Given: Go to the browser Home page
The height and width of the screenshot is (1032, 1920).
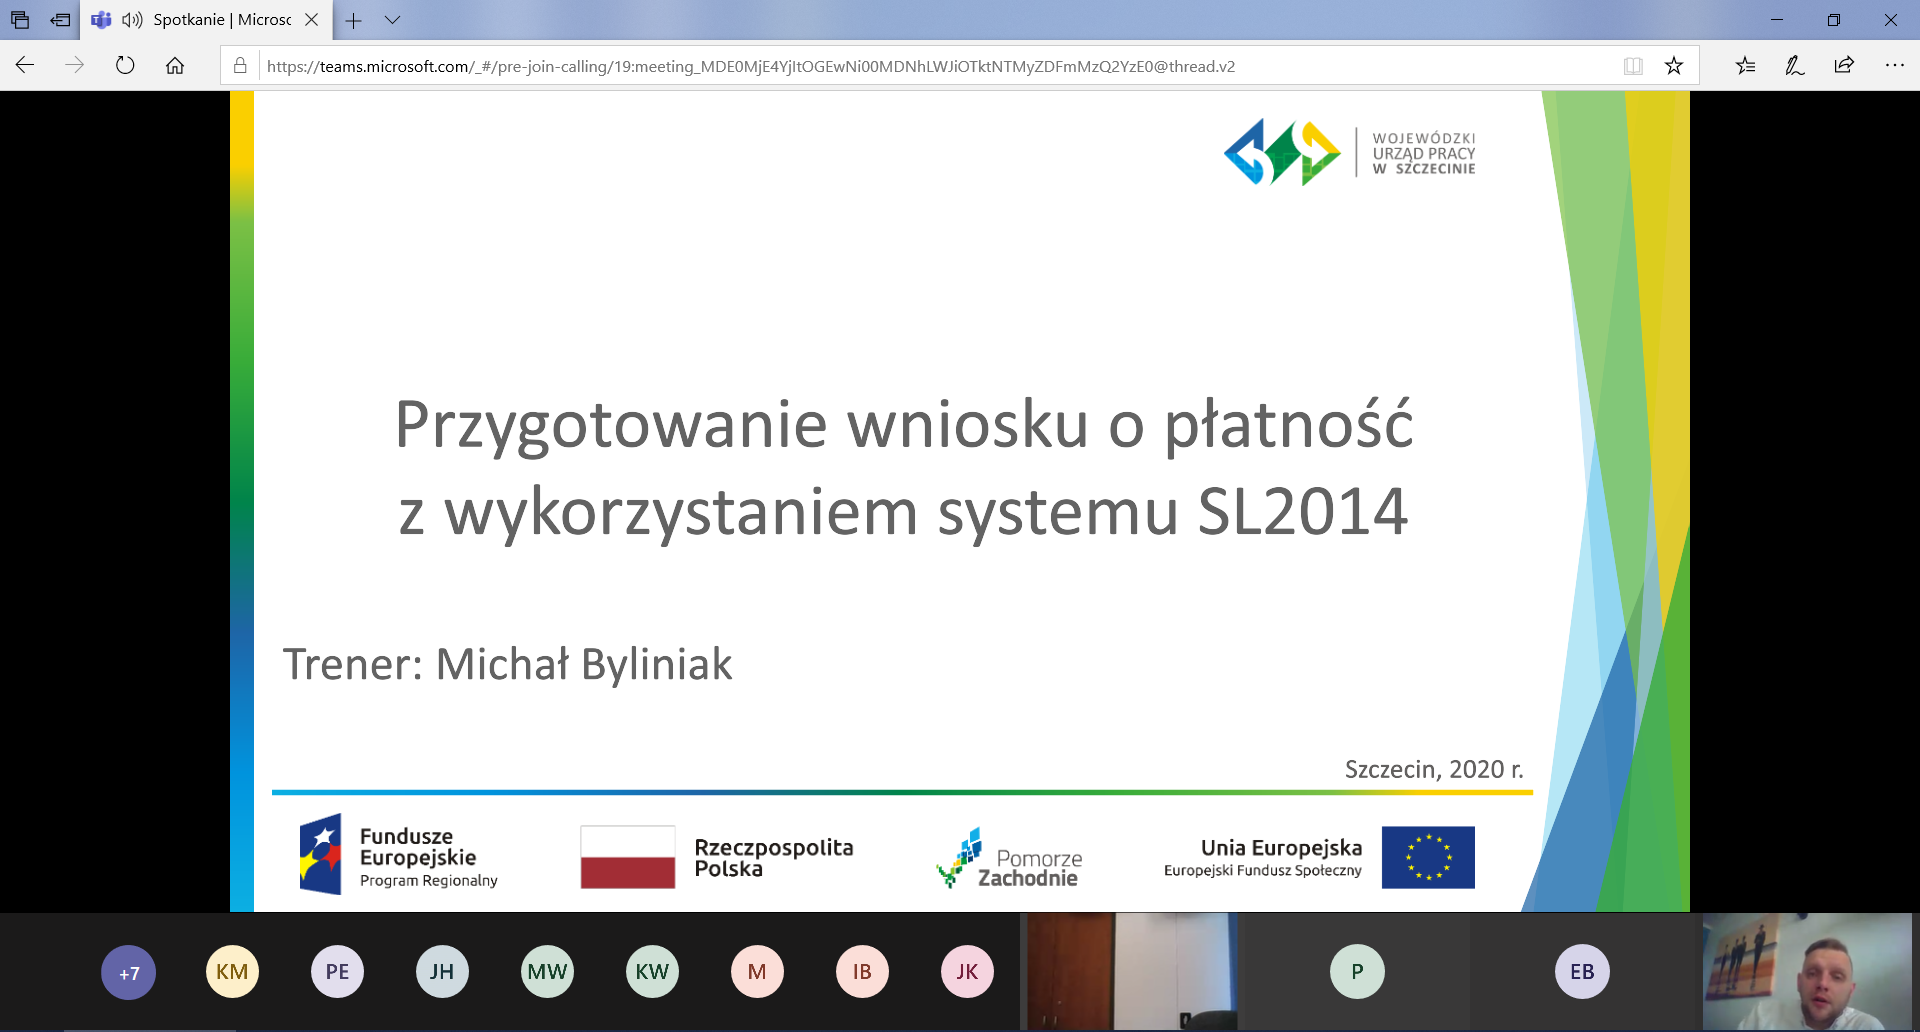Looking at the screenshot, I should [175, 66].
